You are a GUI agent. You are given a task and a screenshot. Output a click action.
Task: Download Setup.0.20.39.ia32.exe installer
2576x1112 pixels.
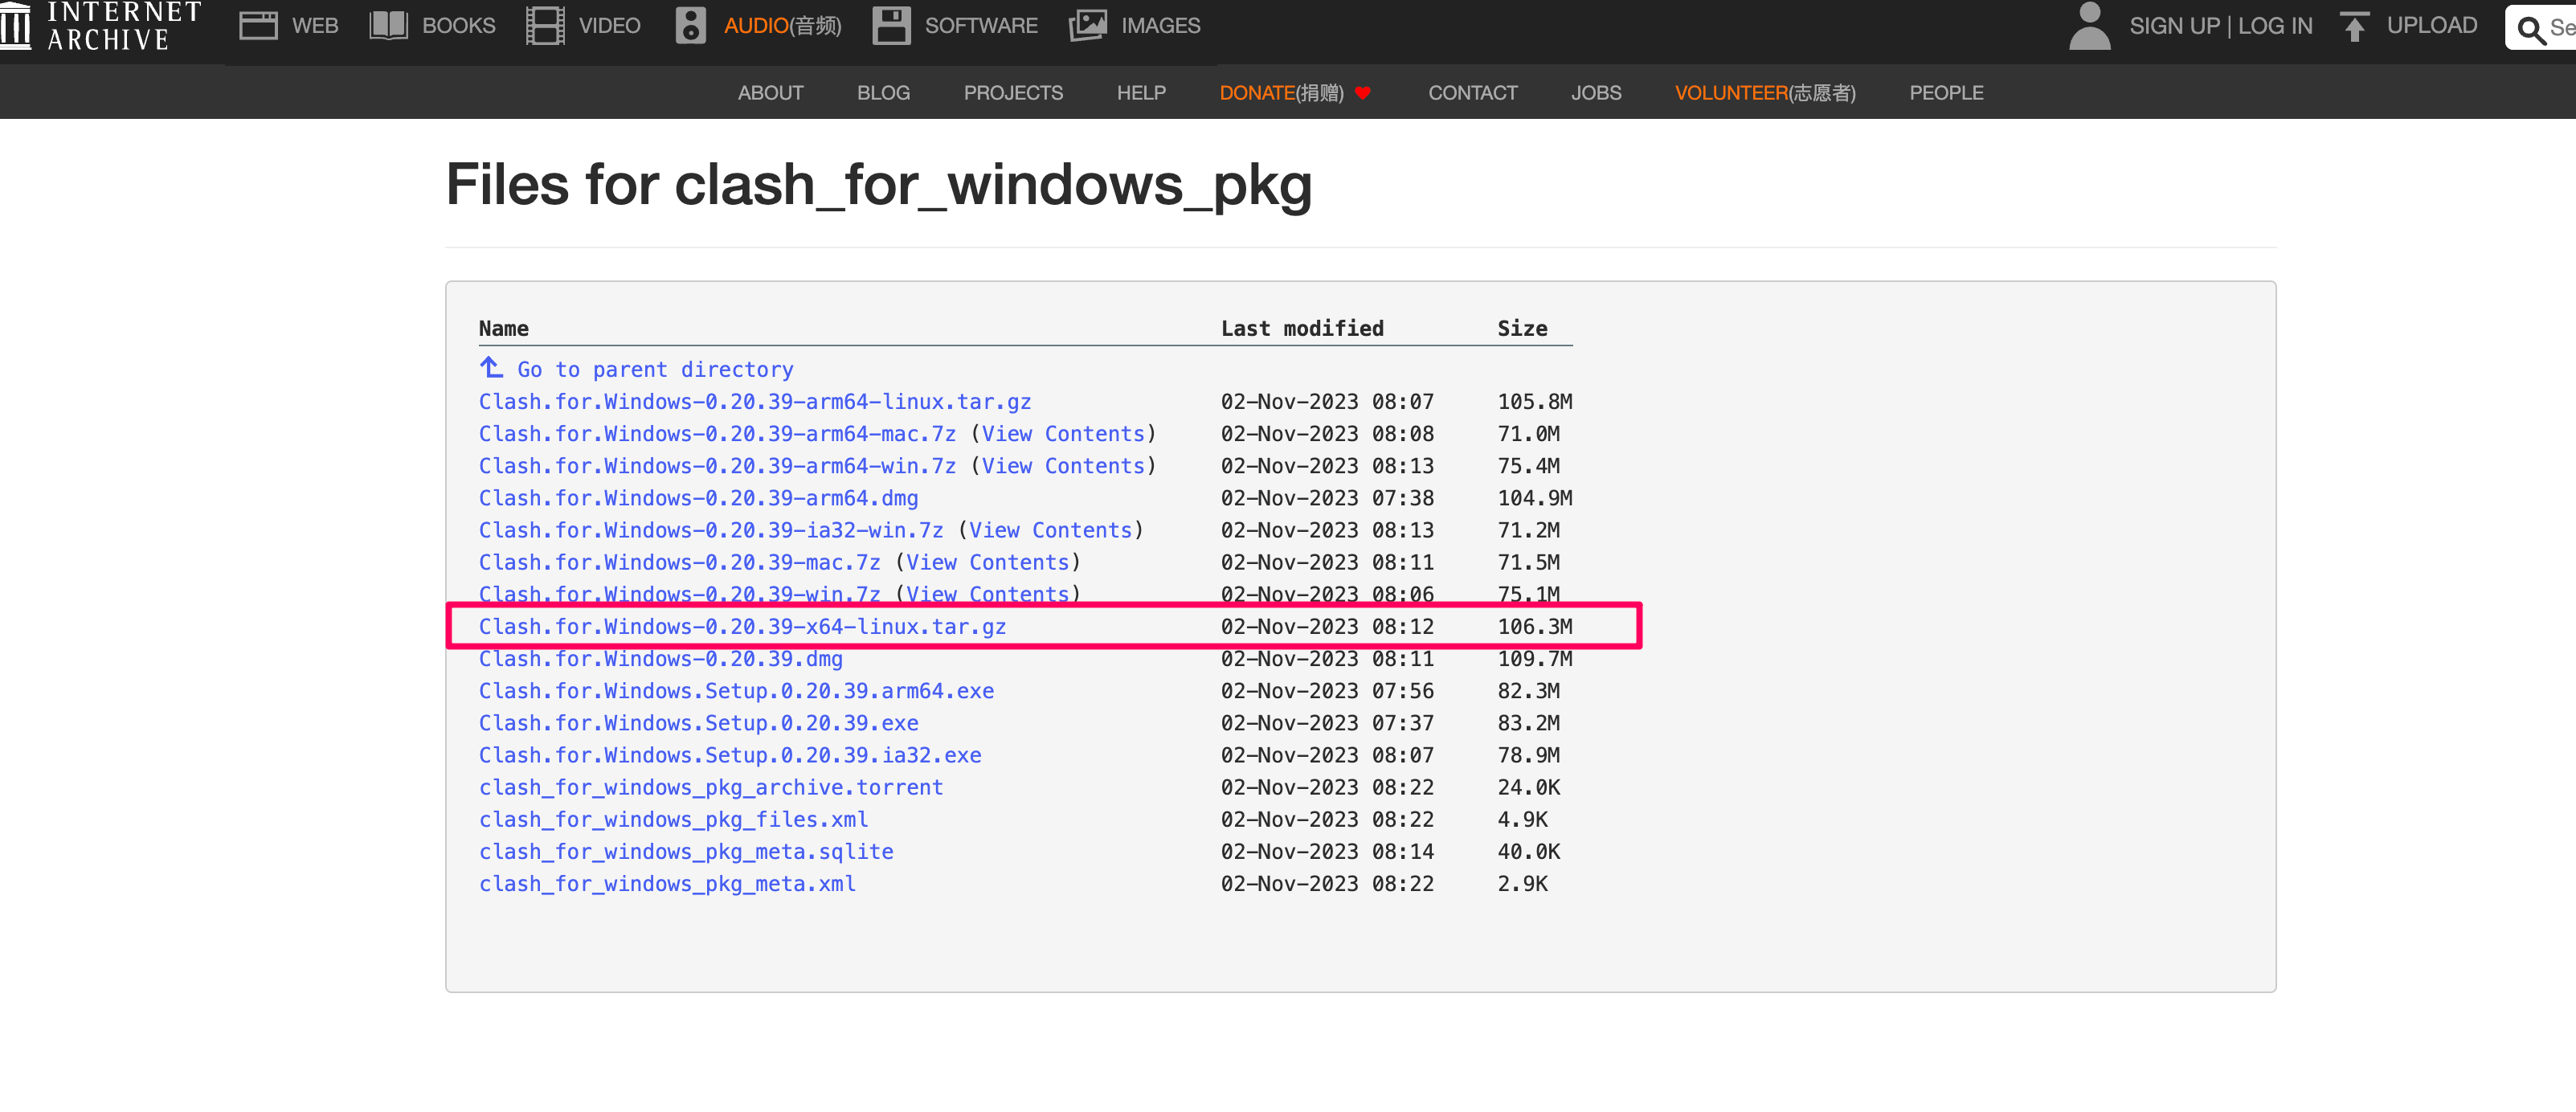pyautogui.click(x=730, y=755)
